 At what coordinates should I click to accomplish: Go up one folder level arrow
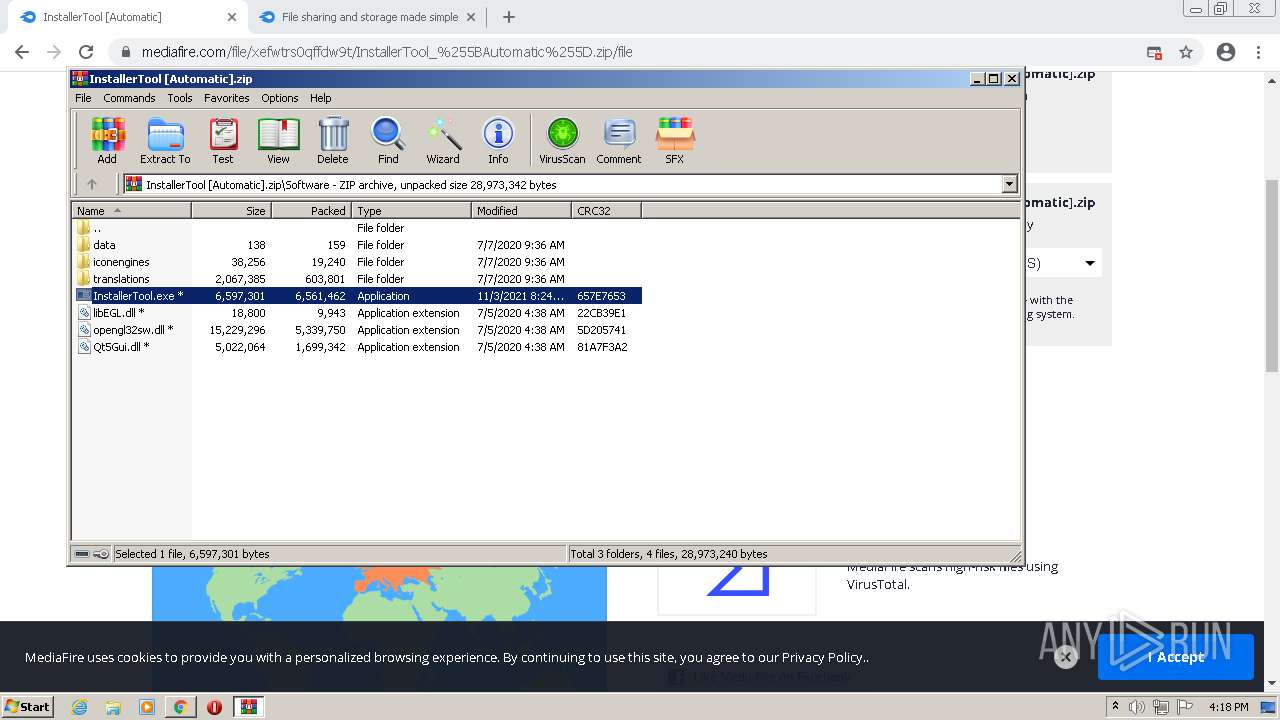tap(92, 184)
